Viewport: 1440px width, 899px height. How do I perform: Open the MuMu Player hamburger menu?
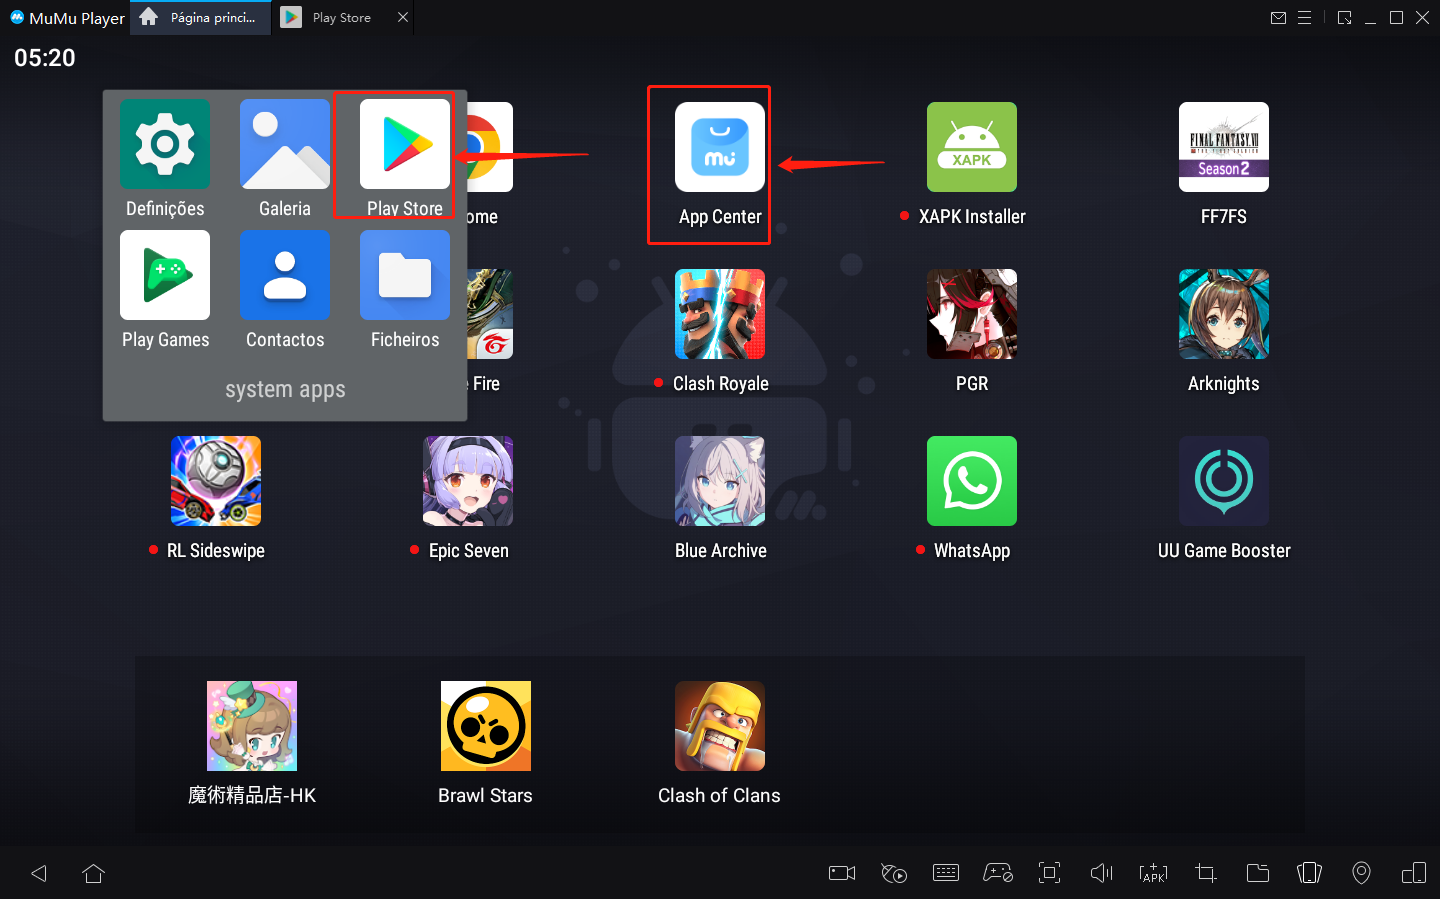tap(1304, 18)
